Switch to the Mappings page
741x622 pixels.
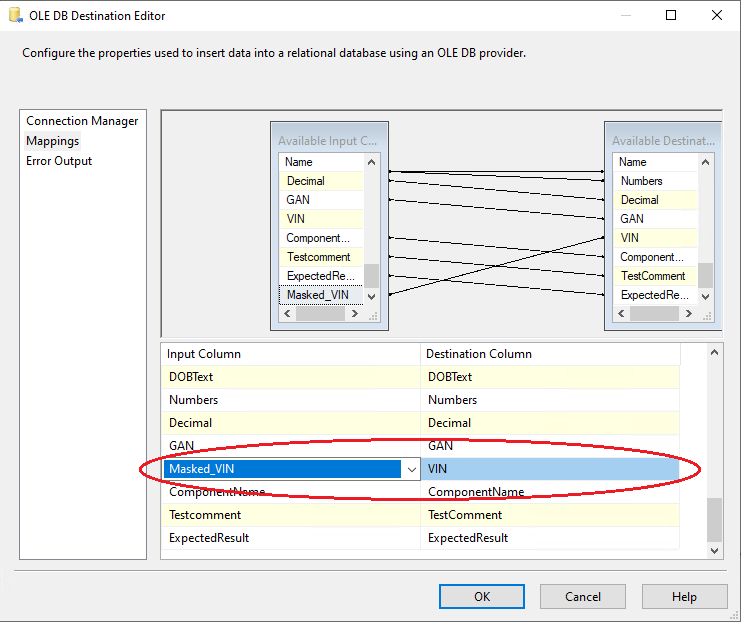[53, 141]
